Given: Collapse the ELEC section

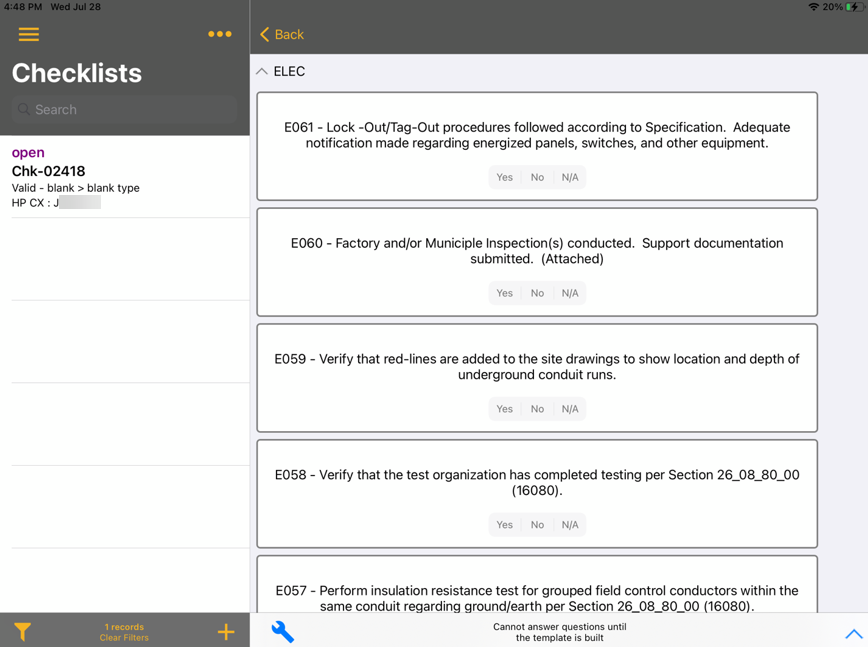Looking at the screenshot, I should tap(262, 71).
